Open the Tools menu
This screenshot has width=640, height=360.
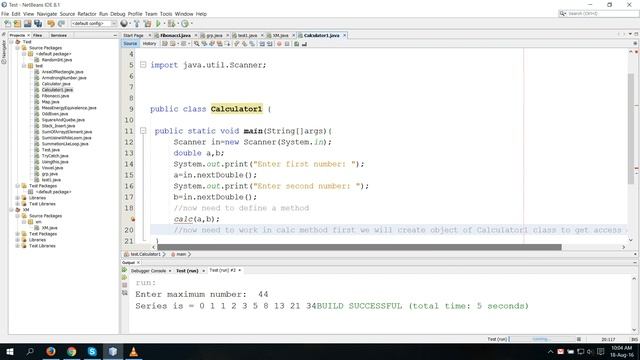point(166,14)
